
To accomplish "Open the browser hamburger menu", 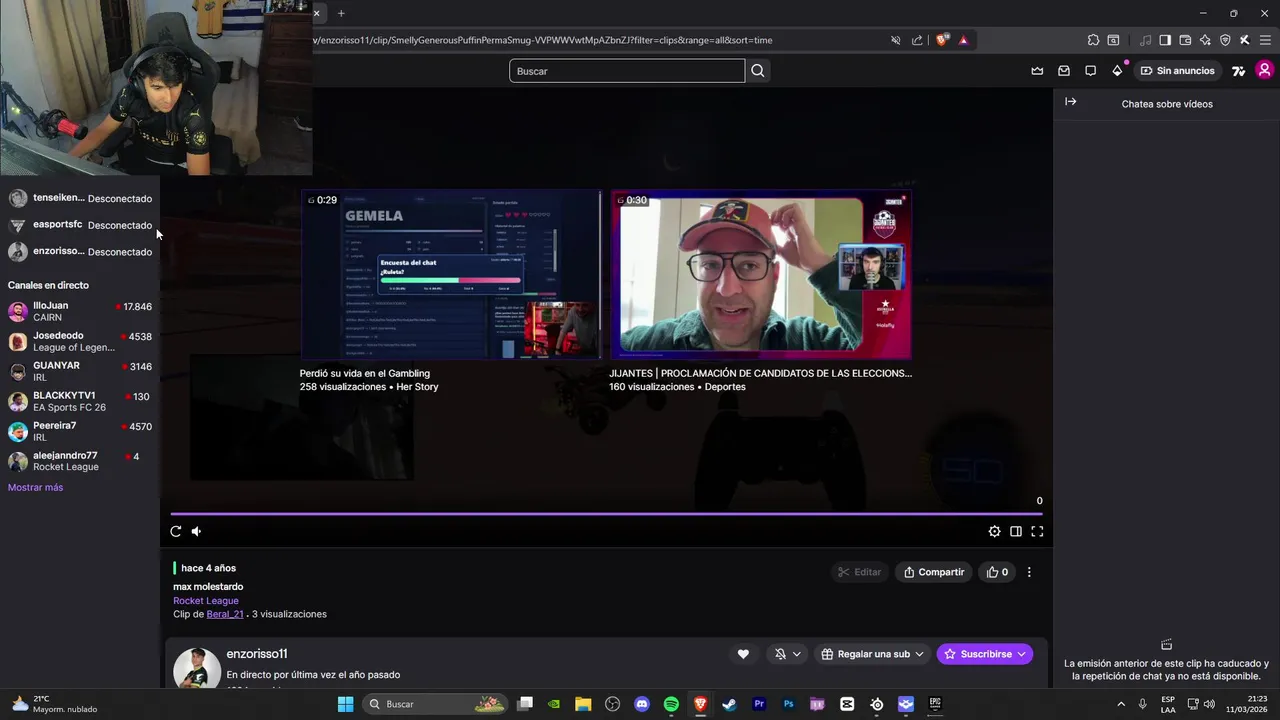I will coord(1265,40).
